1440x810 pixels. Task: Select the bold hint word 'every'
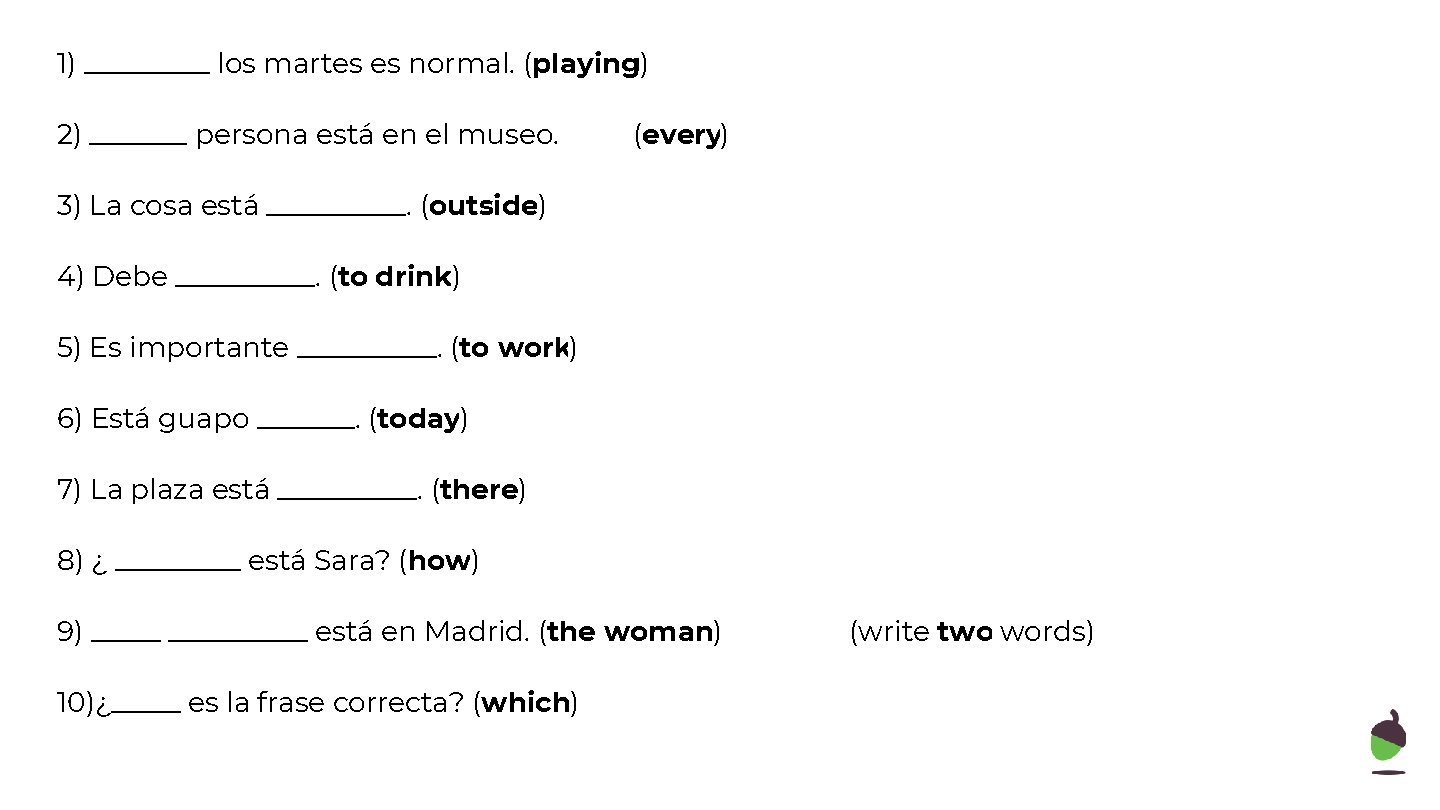tap(681, 136)
